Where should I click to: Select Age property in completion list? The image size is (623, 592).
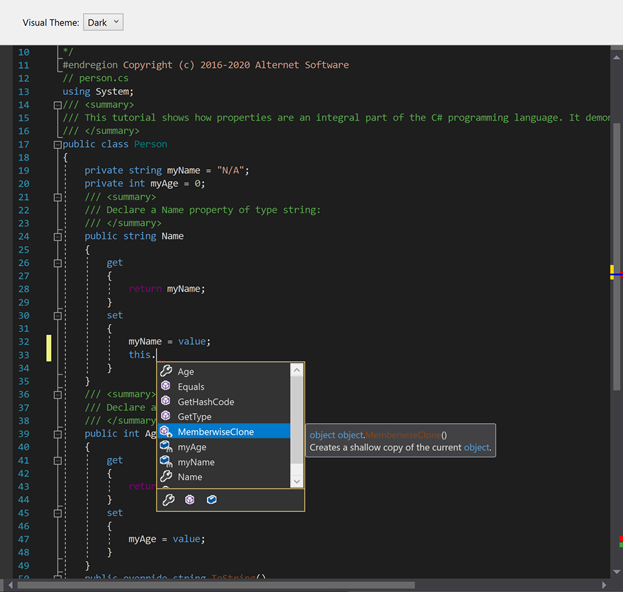224,371
